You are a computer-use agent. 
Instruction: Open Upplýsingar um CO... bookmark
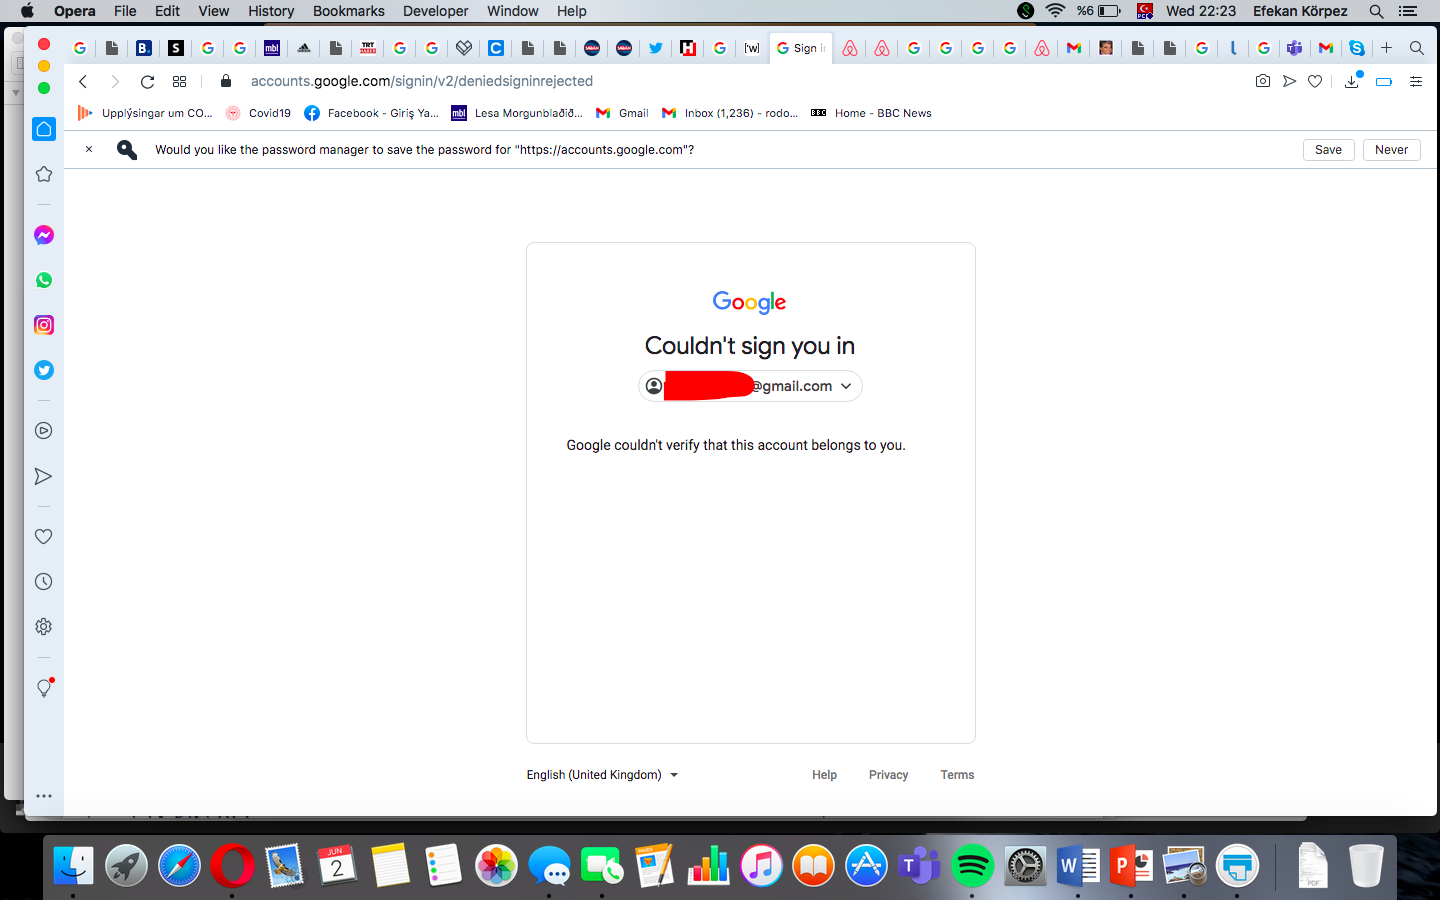[x=146, y=113]
